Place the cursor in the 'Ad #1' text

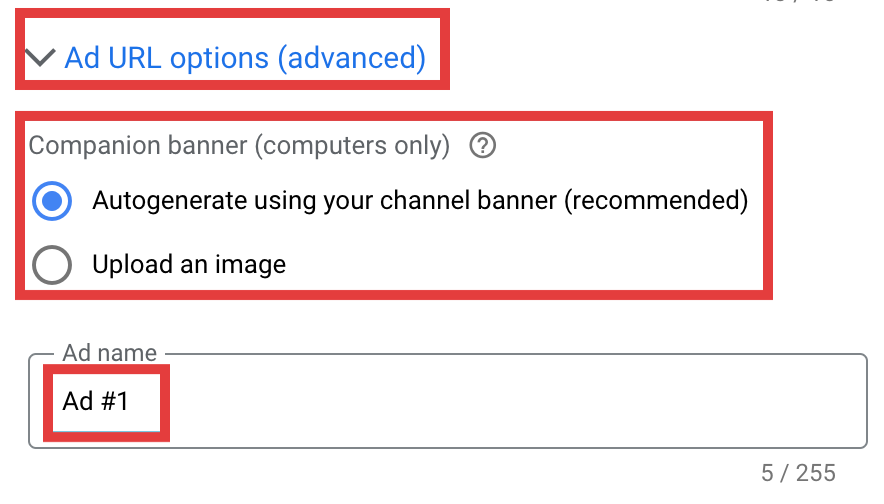[95, 401]
